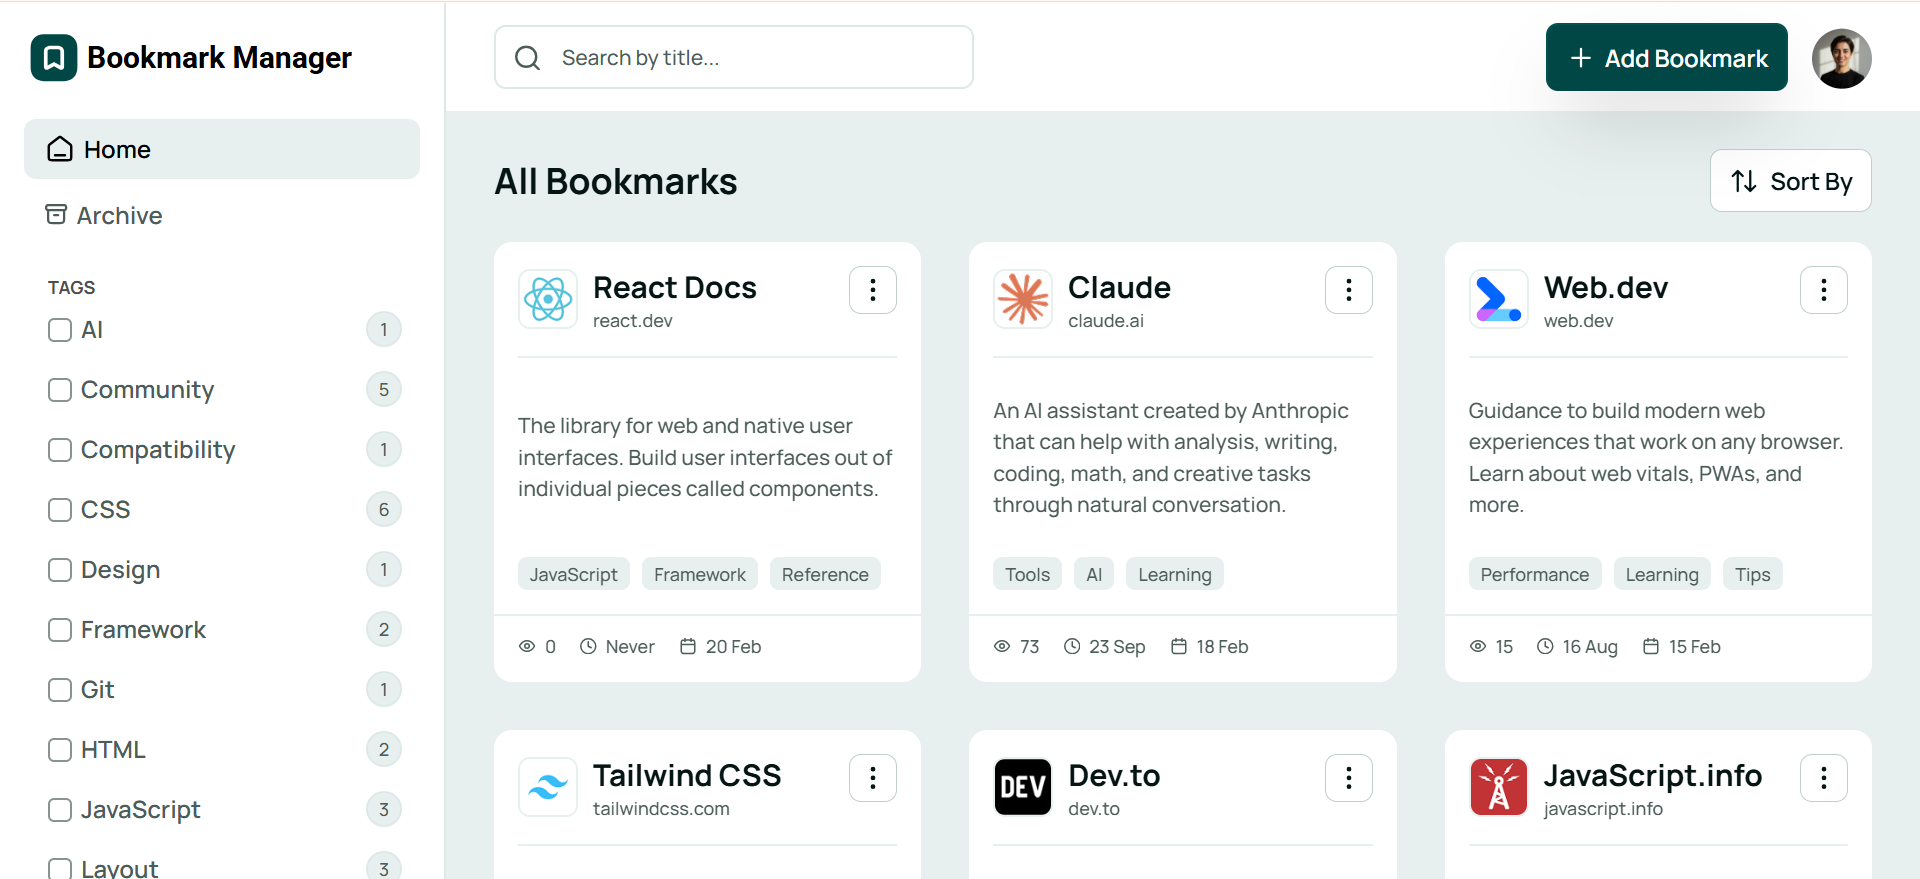Click the Tips tag on Web.dev card
The image size is (1920, 879).
point(1753,574)
